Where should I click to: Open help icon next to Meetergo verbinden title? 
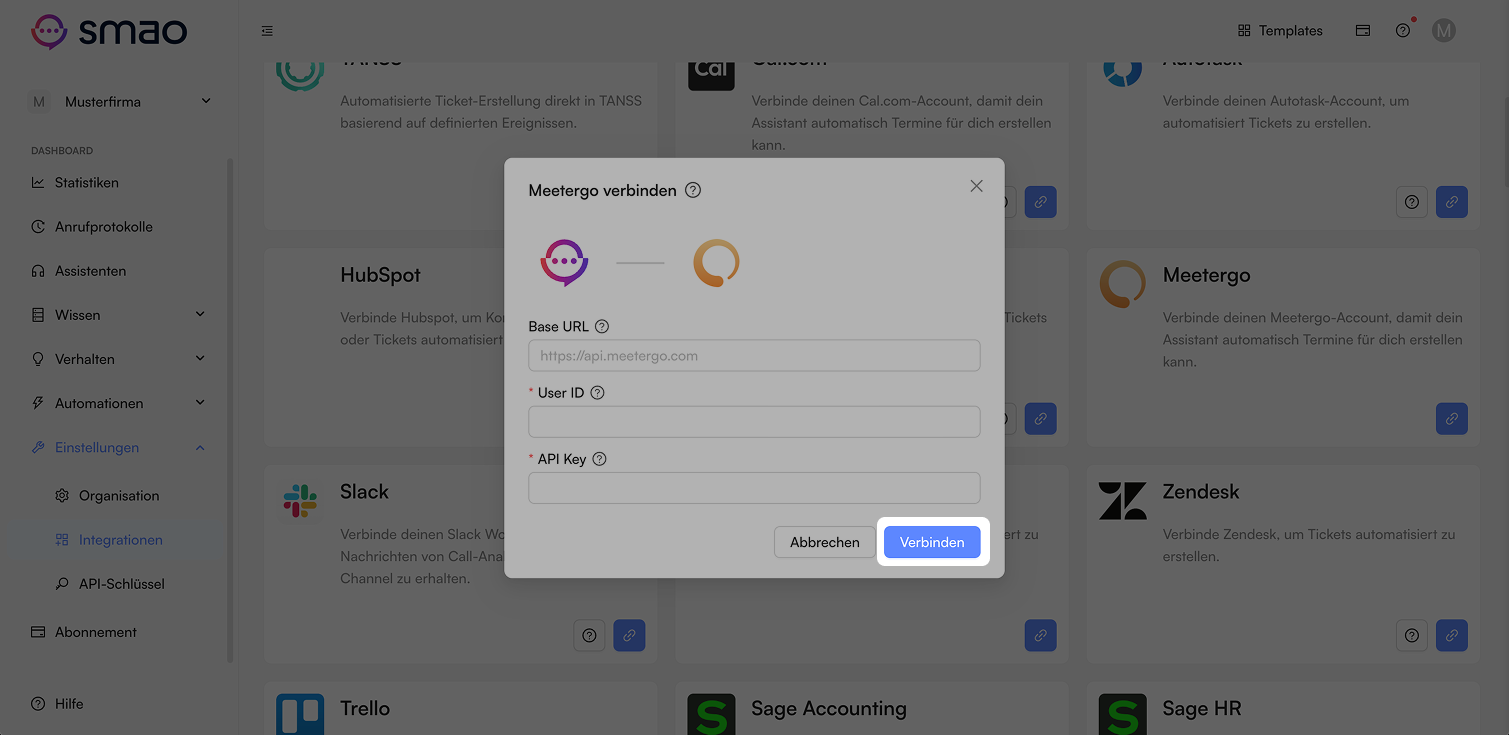[693, 190]
